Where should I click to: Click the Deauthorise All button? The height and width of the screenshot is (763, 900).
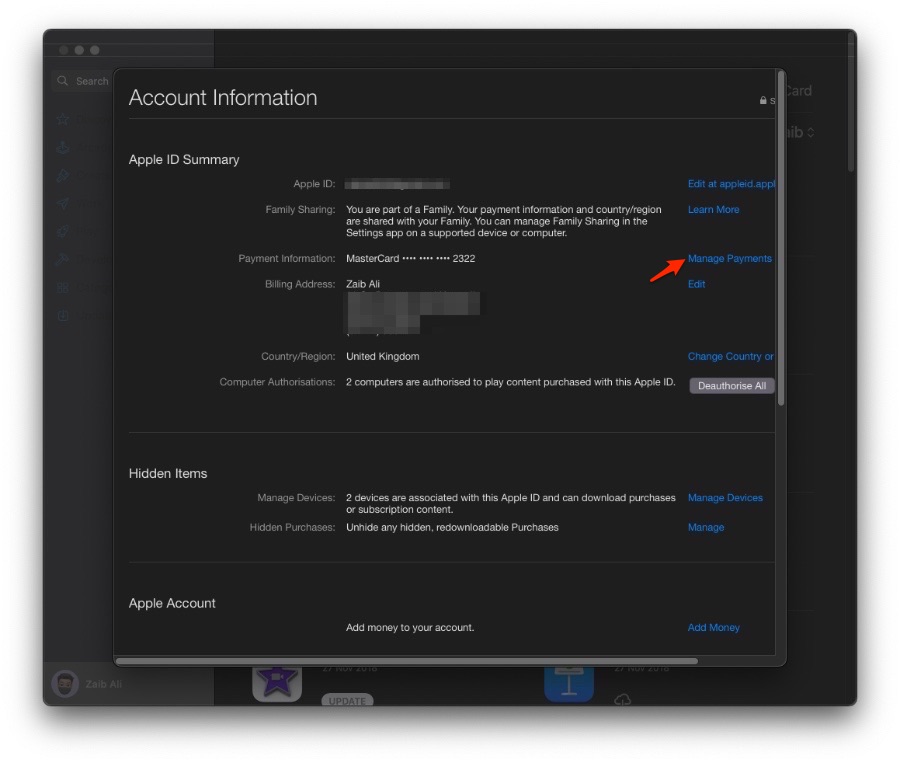732,386
